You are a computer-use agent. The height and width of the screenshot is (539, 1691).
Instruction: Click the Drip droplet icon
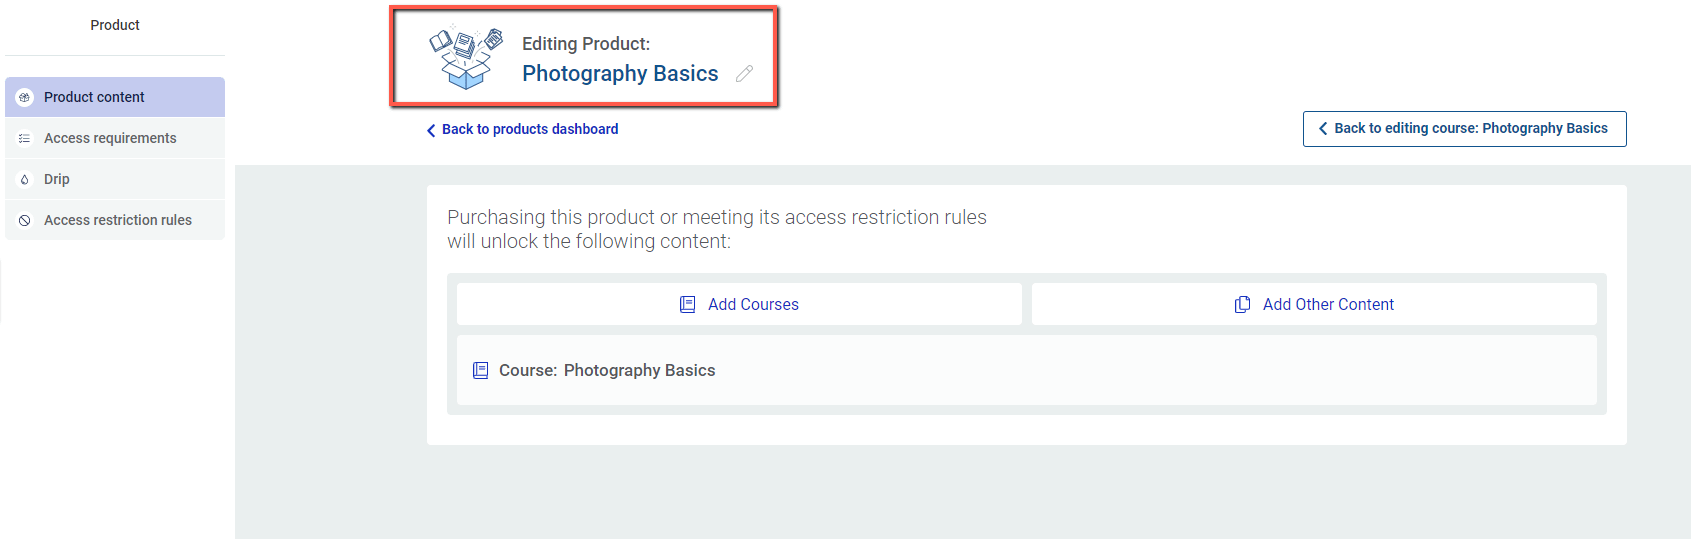click(x=25, y=179)
